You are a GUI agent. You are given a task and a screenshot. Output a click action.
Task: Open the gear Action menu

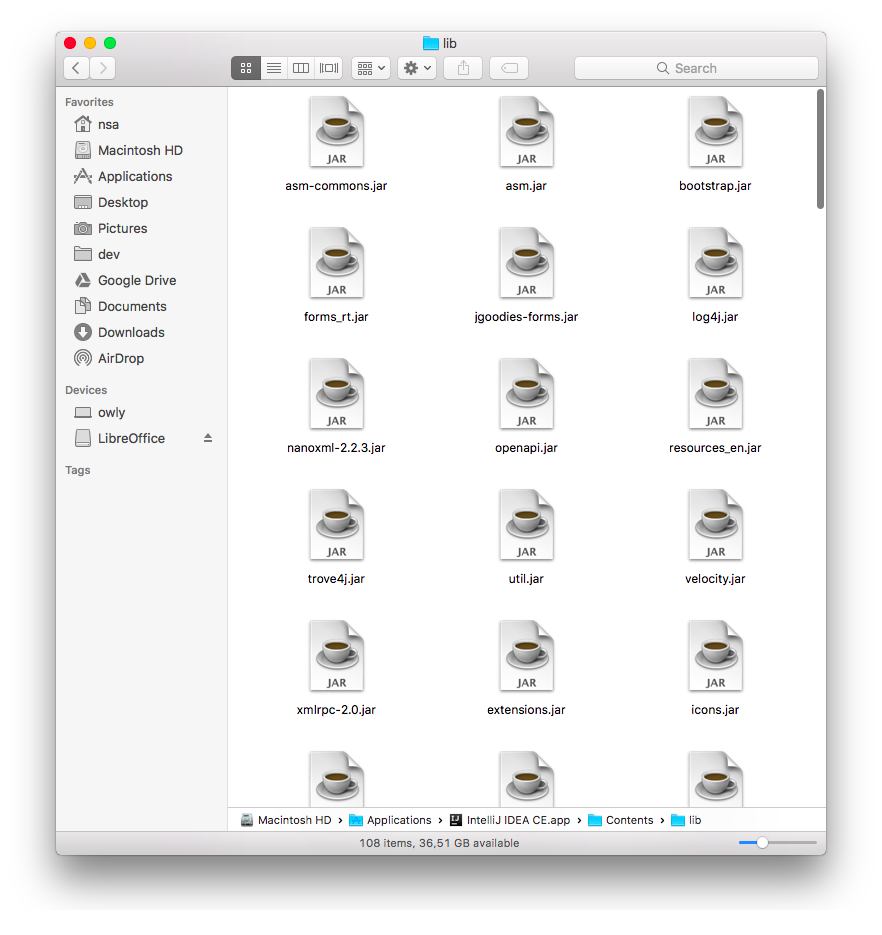(417, 68)
